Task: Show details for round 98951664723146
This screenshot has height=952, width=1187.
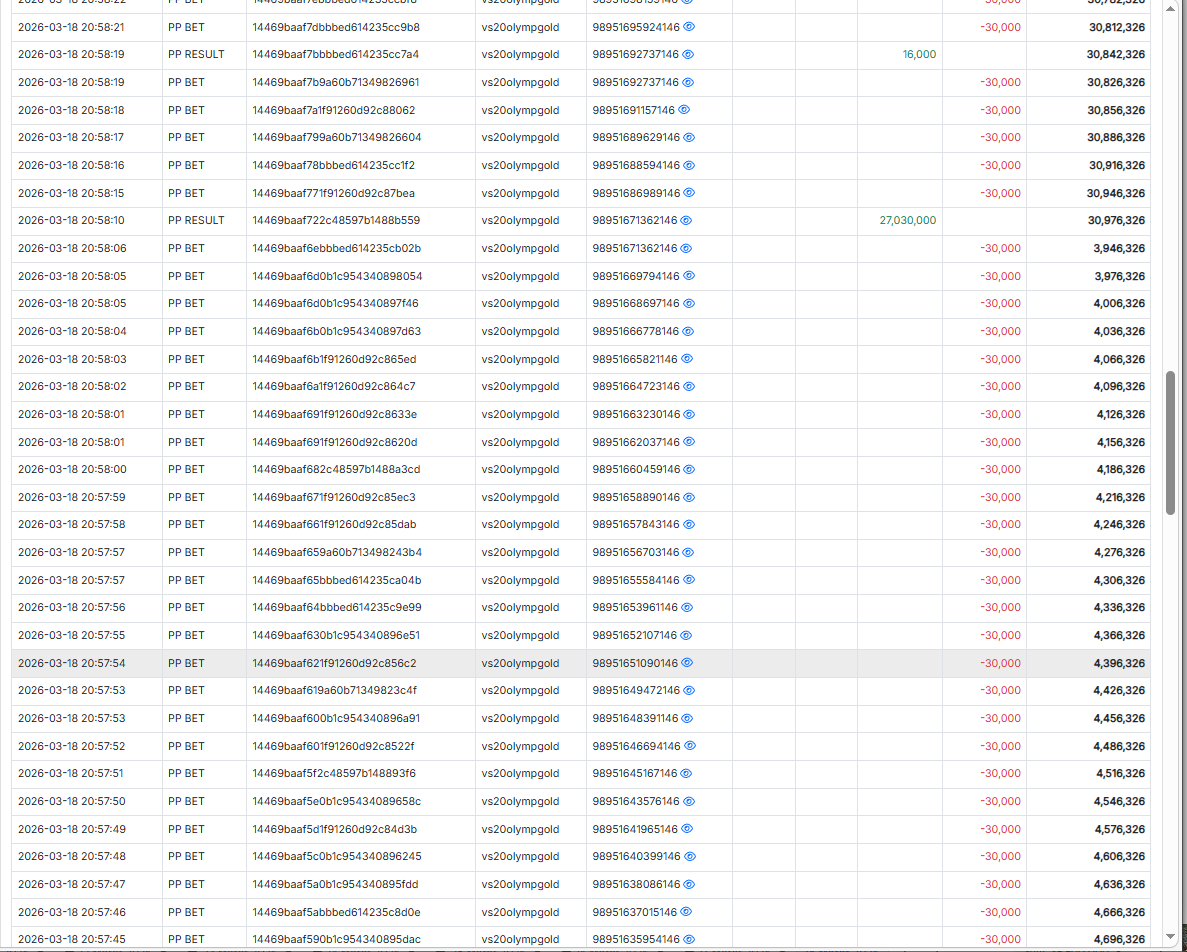Action: [x=690, y=386]
